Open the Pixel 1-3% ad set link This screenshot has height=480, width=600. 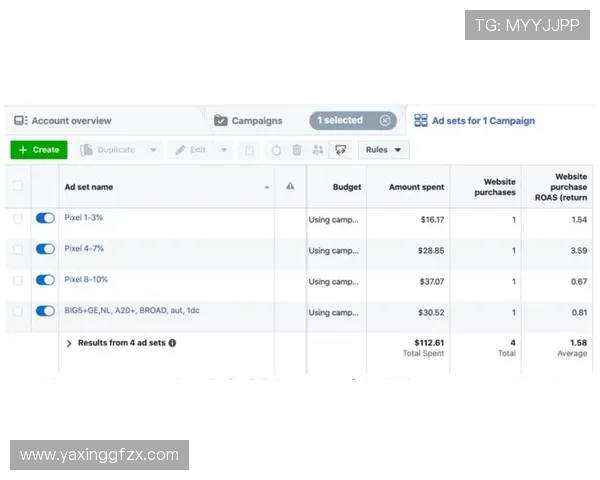(x=83, y=217)
